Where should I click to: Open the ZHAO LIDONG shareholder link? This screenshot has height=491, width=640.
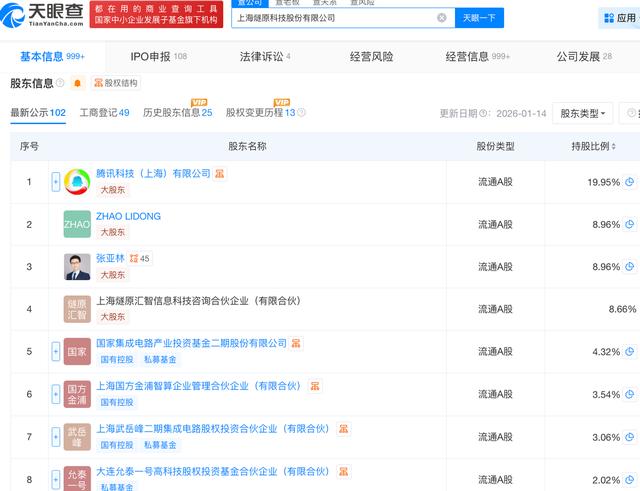point(128,216)
